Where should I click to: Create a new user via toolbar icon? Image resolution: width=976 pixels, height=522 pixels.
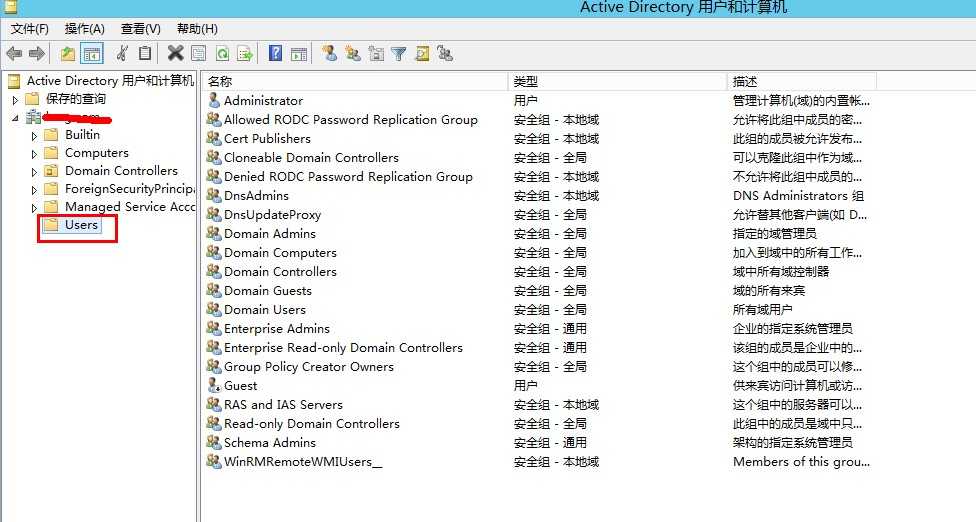(330, 54)
